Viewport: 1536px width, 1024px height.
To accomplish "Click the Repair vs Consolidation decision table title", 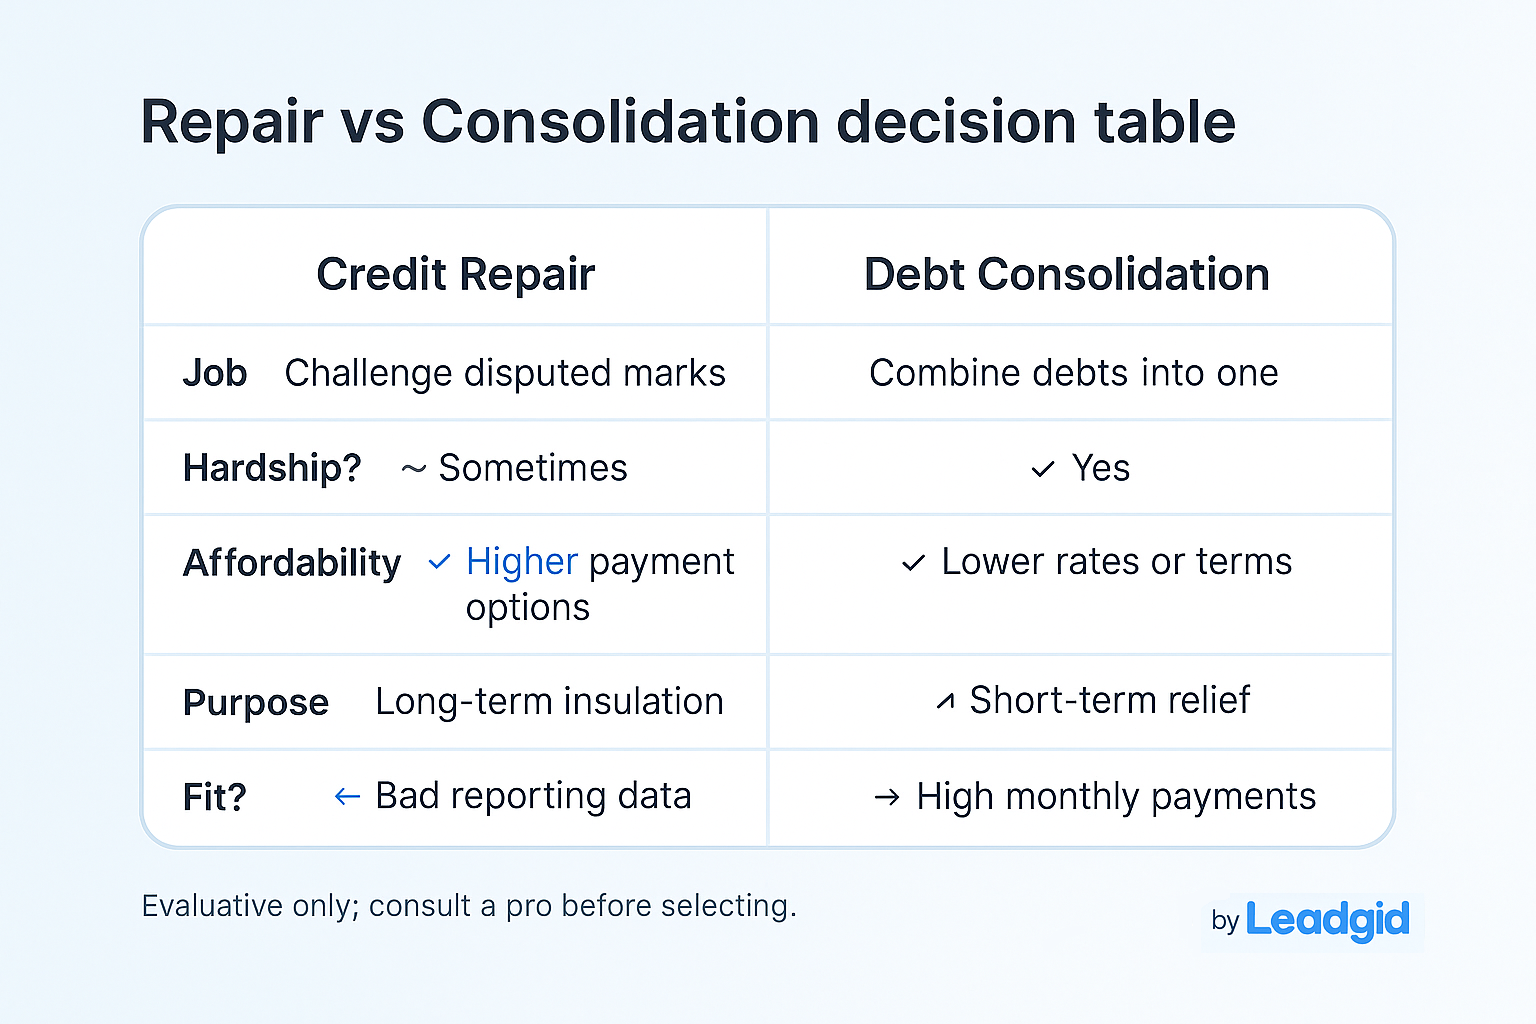I will click(x=688, y=122).
